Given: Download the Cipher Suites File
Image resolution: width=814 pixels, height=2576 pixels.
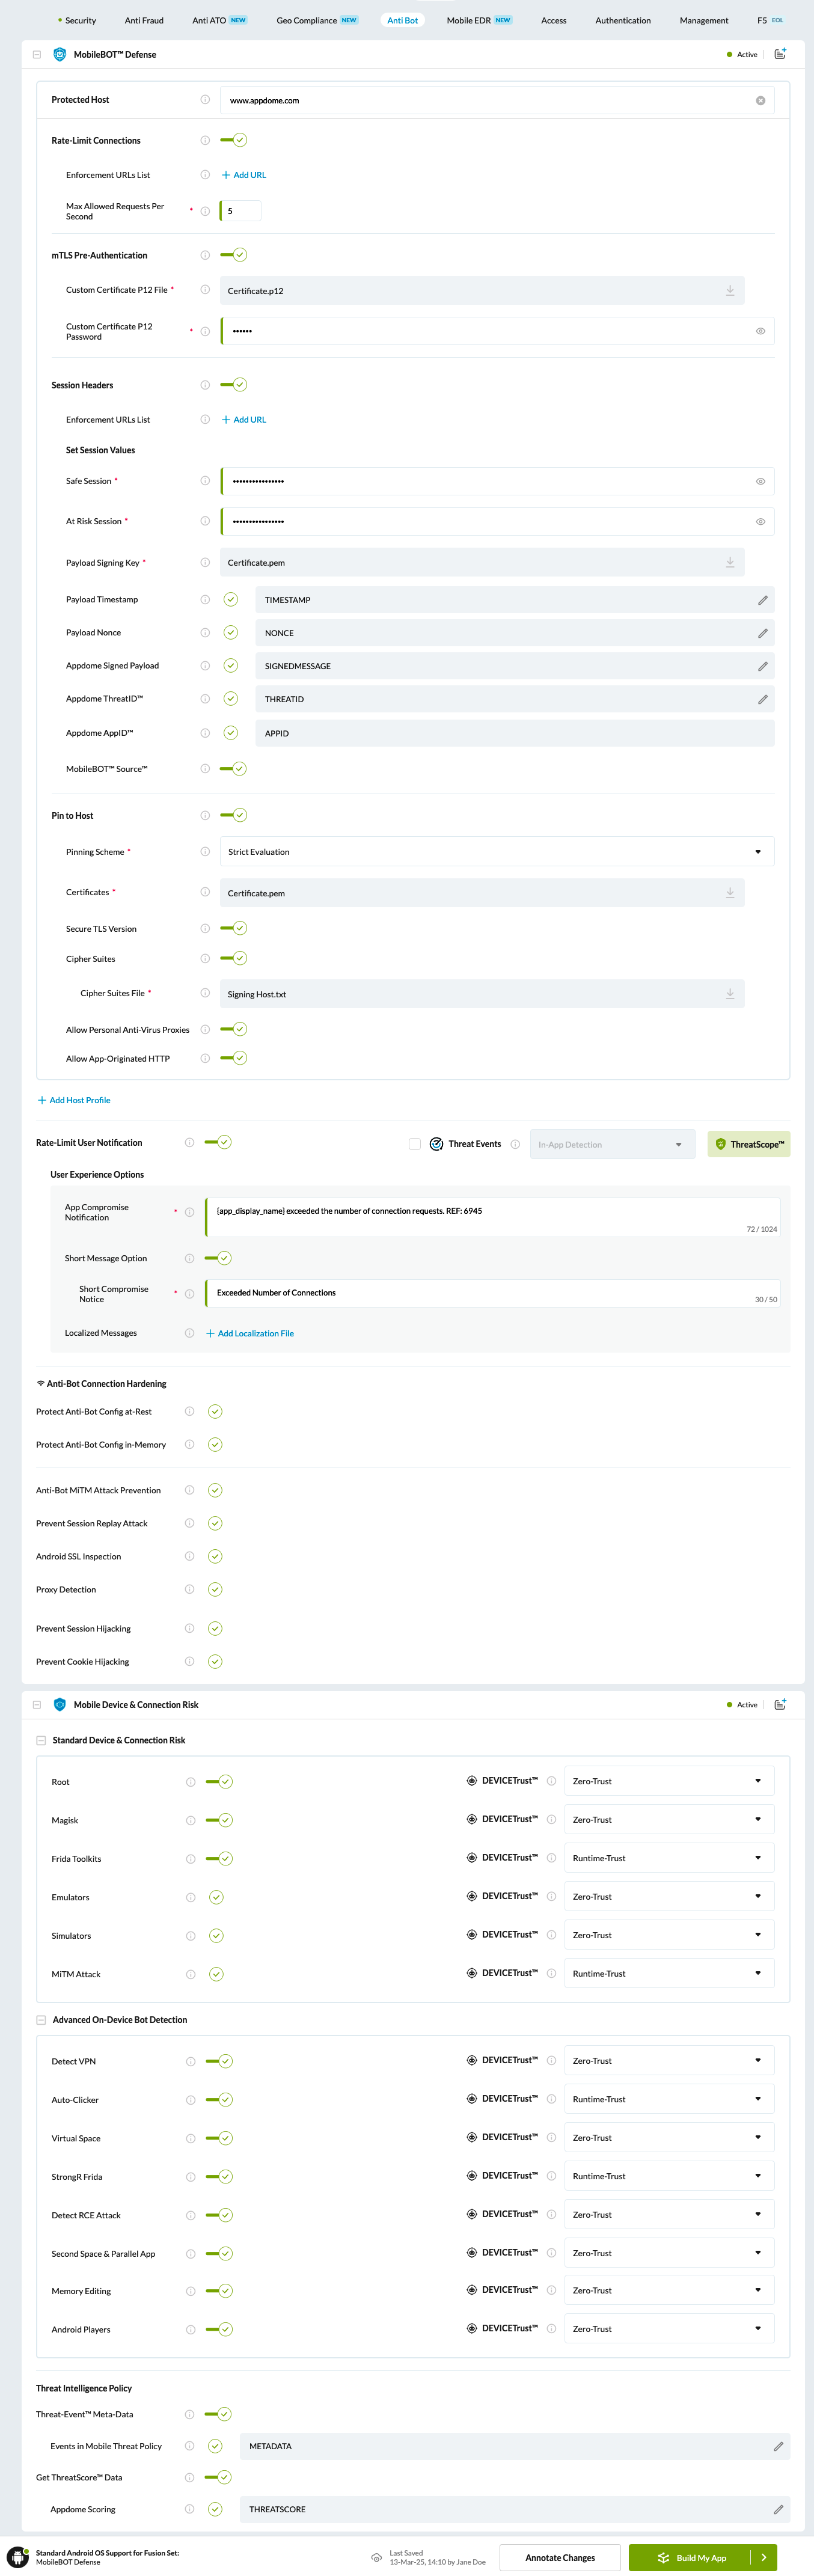Looking at the screenshot, I should 730,994.
